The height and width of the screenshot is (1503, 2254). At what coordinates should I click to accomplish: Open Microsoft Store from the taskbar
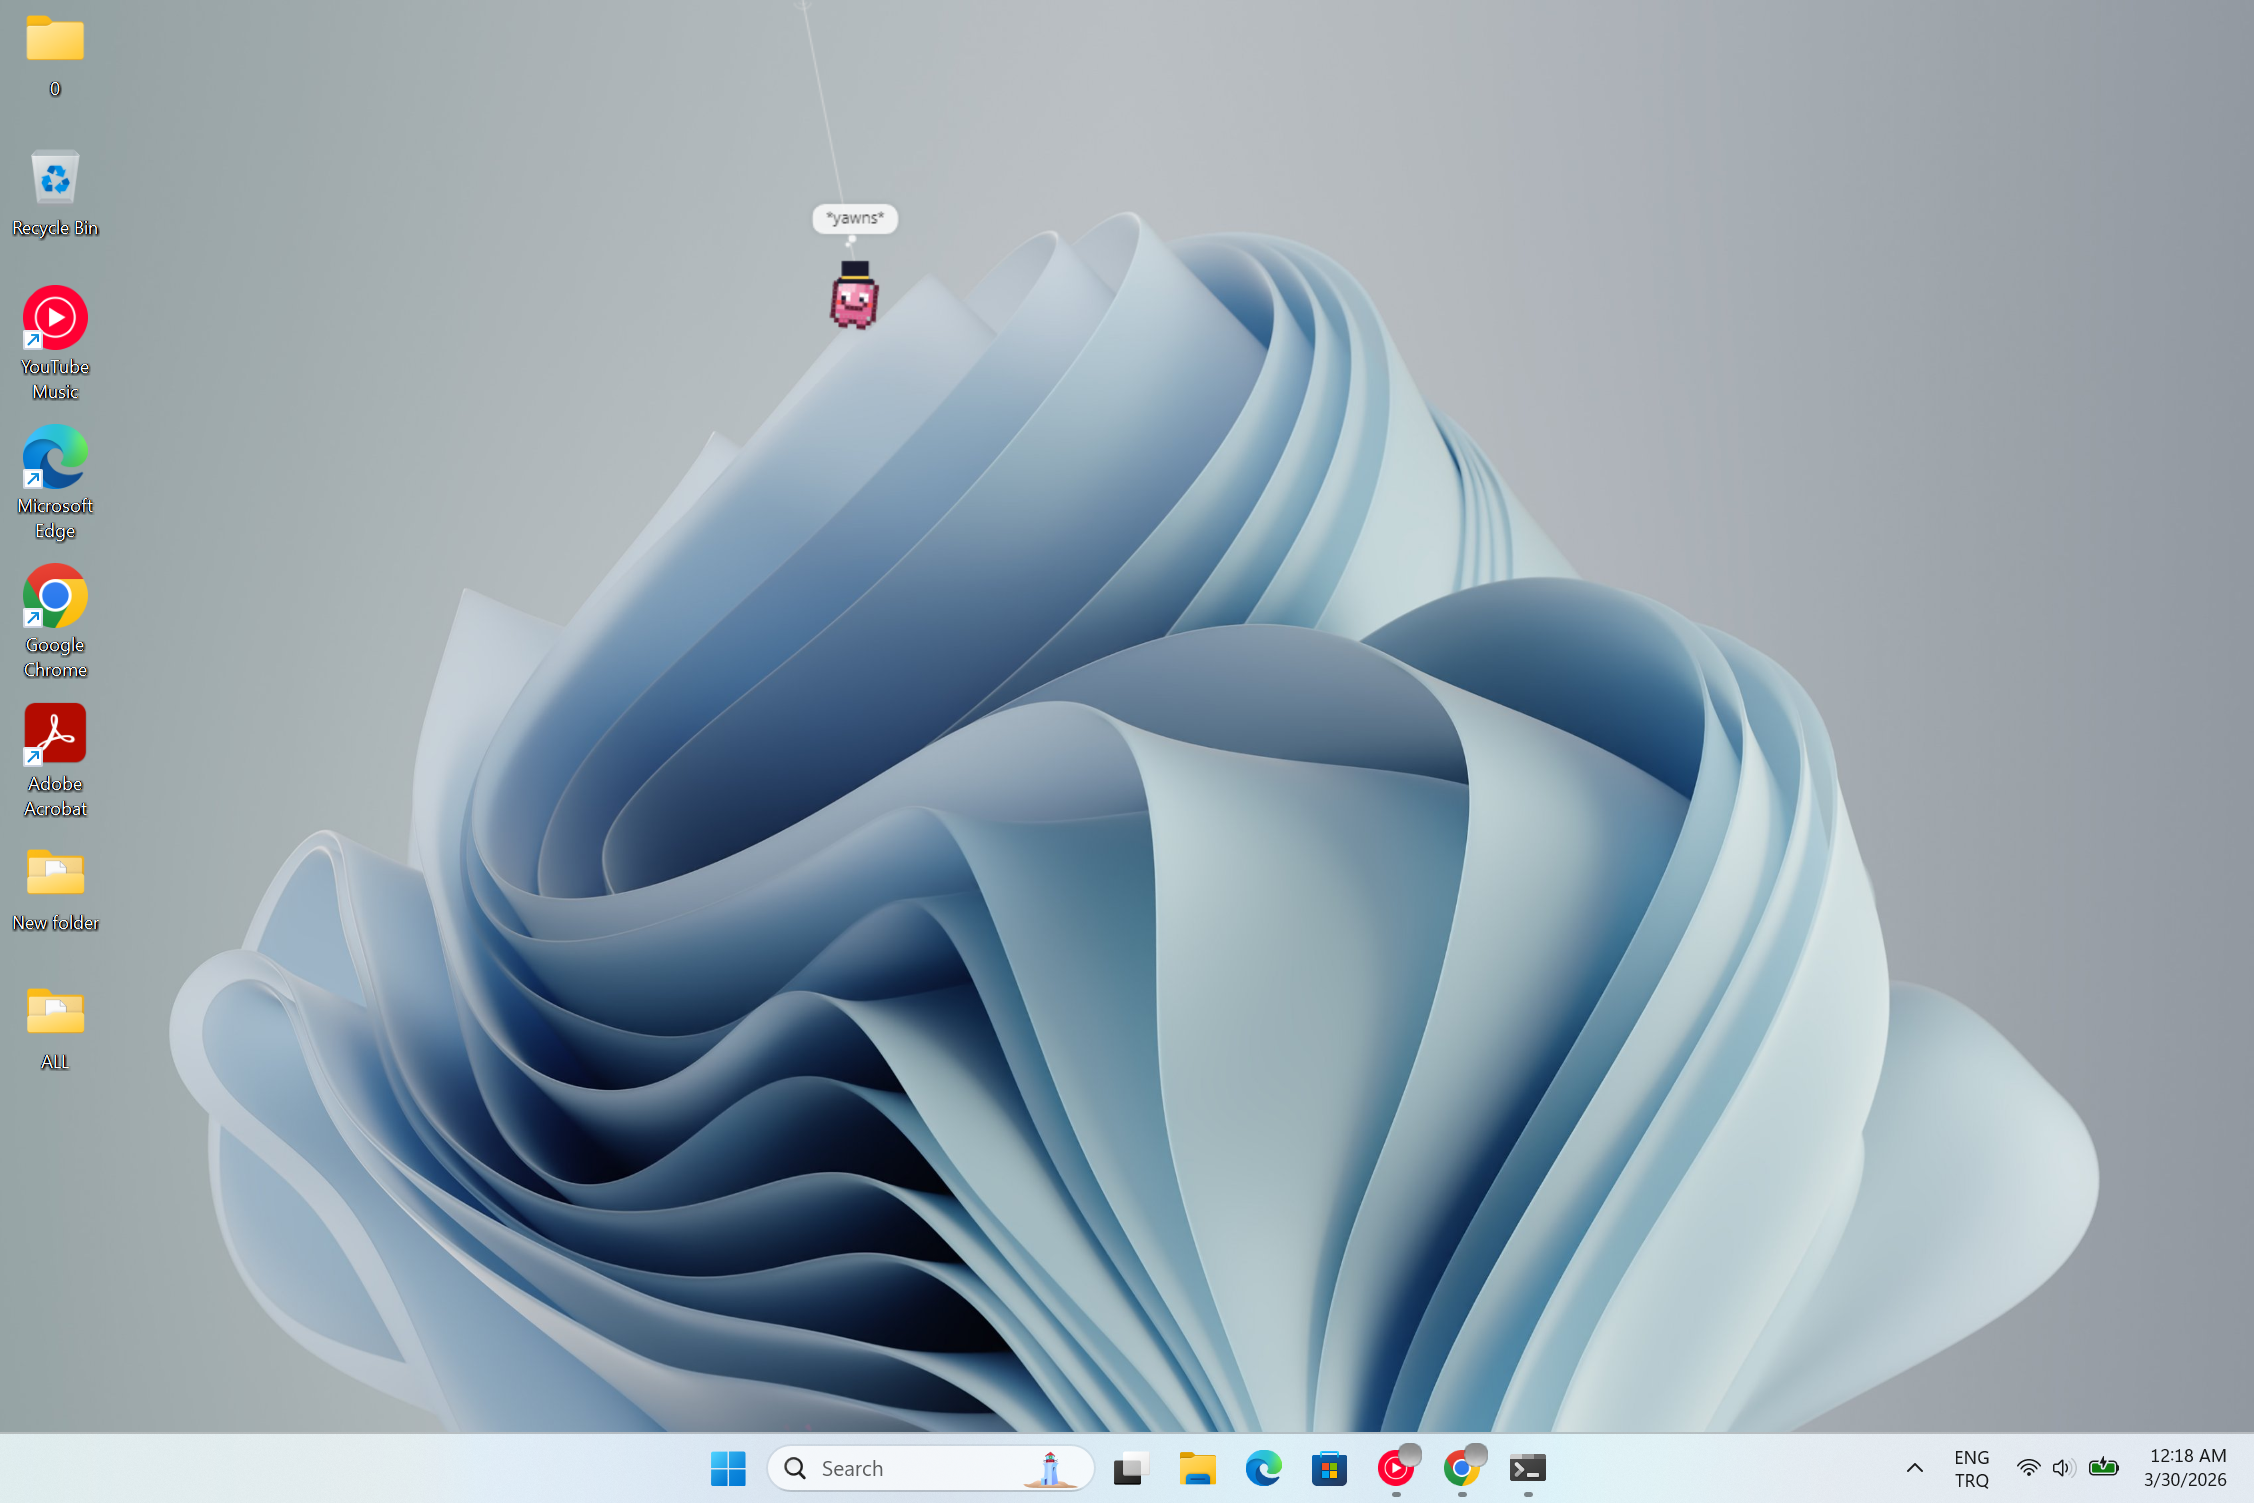[1329, 1468]
